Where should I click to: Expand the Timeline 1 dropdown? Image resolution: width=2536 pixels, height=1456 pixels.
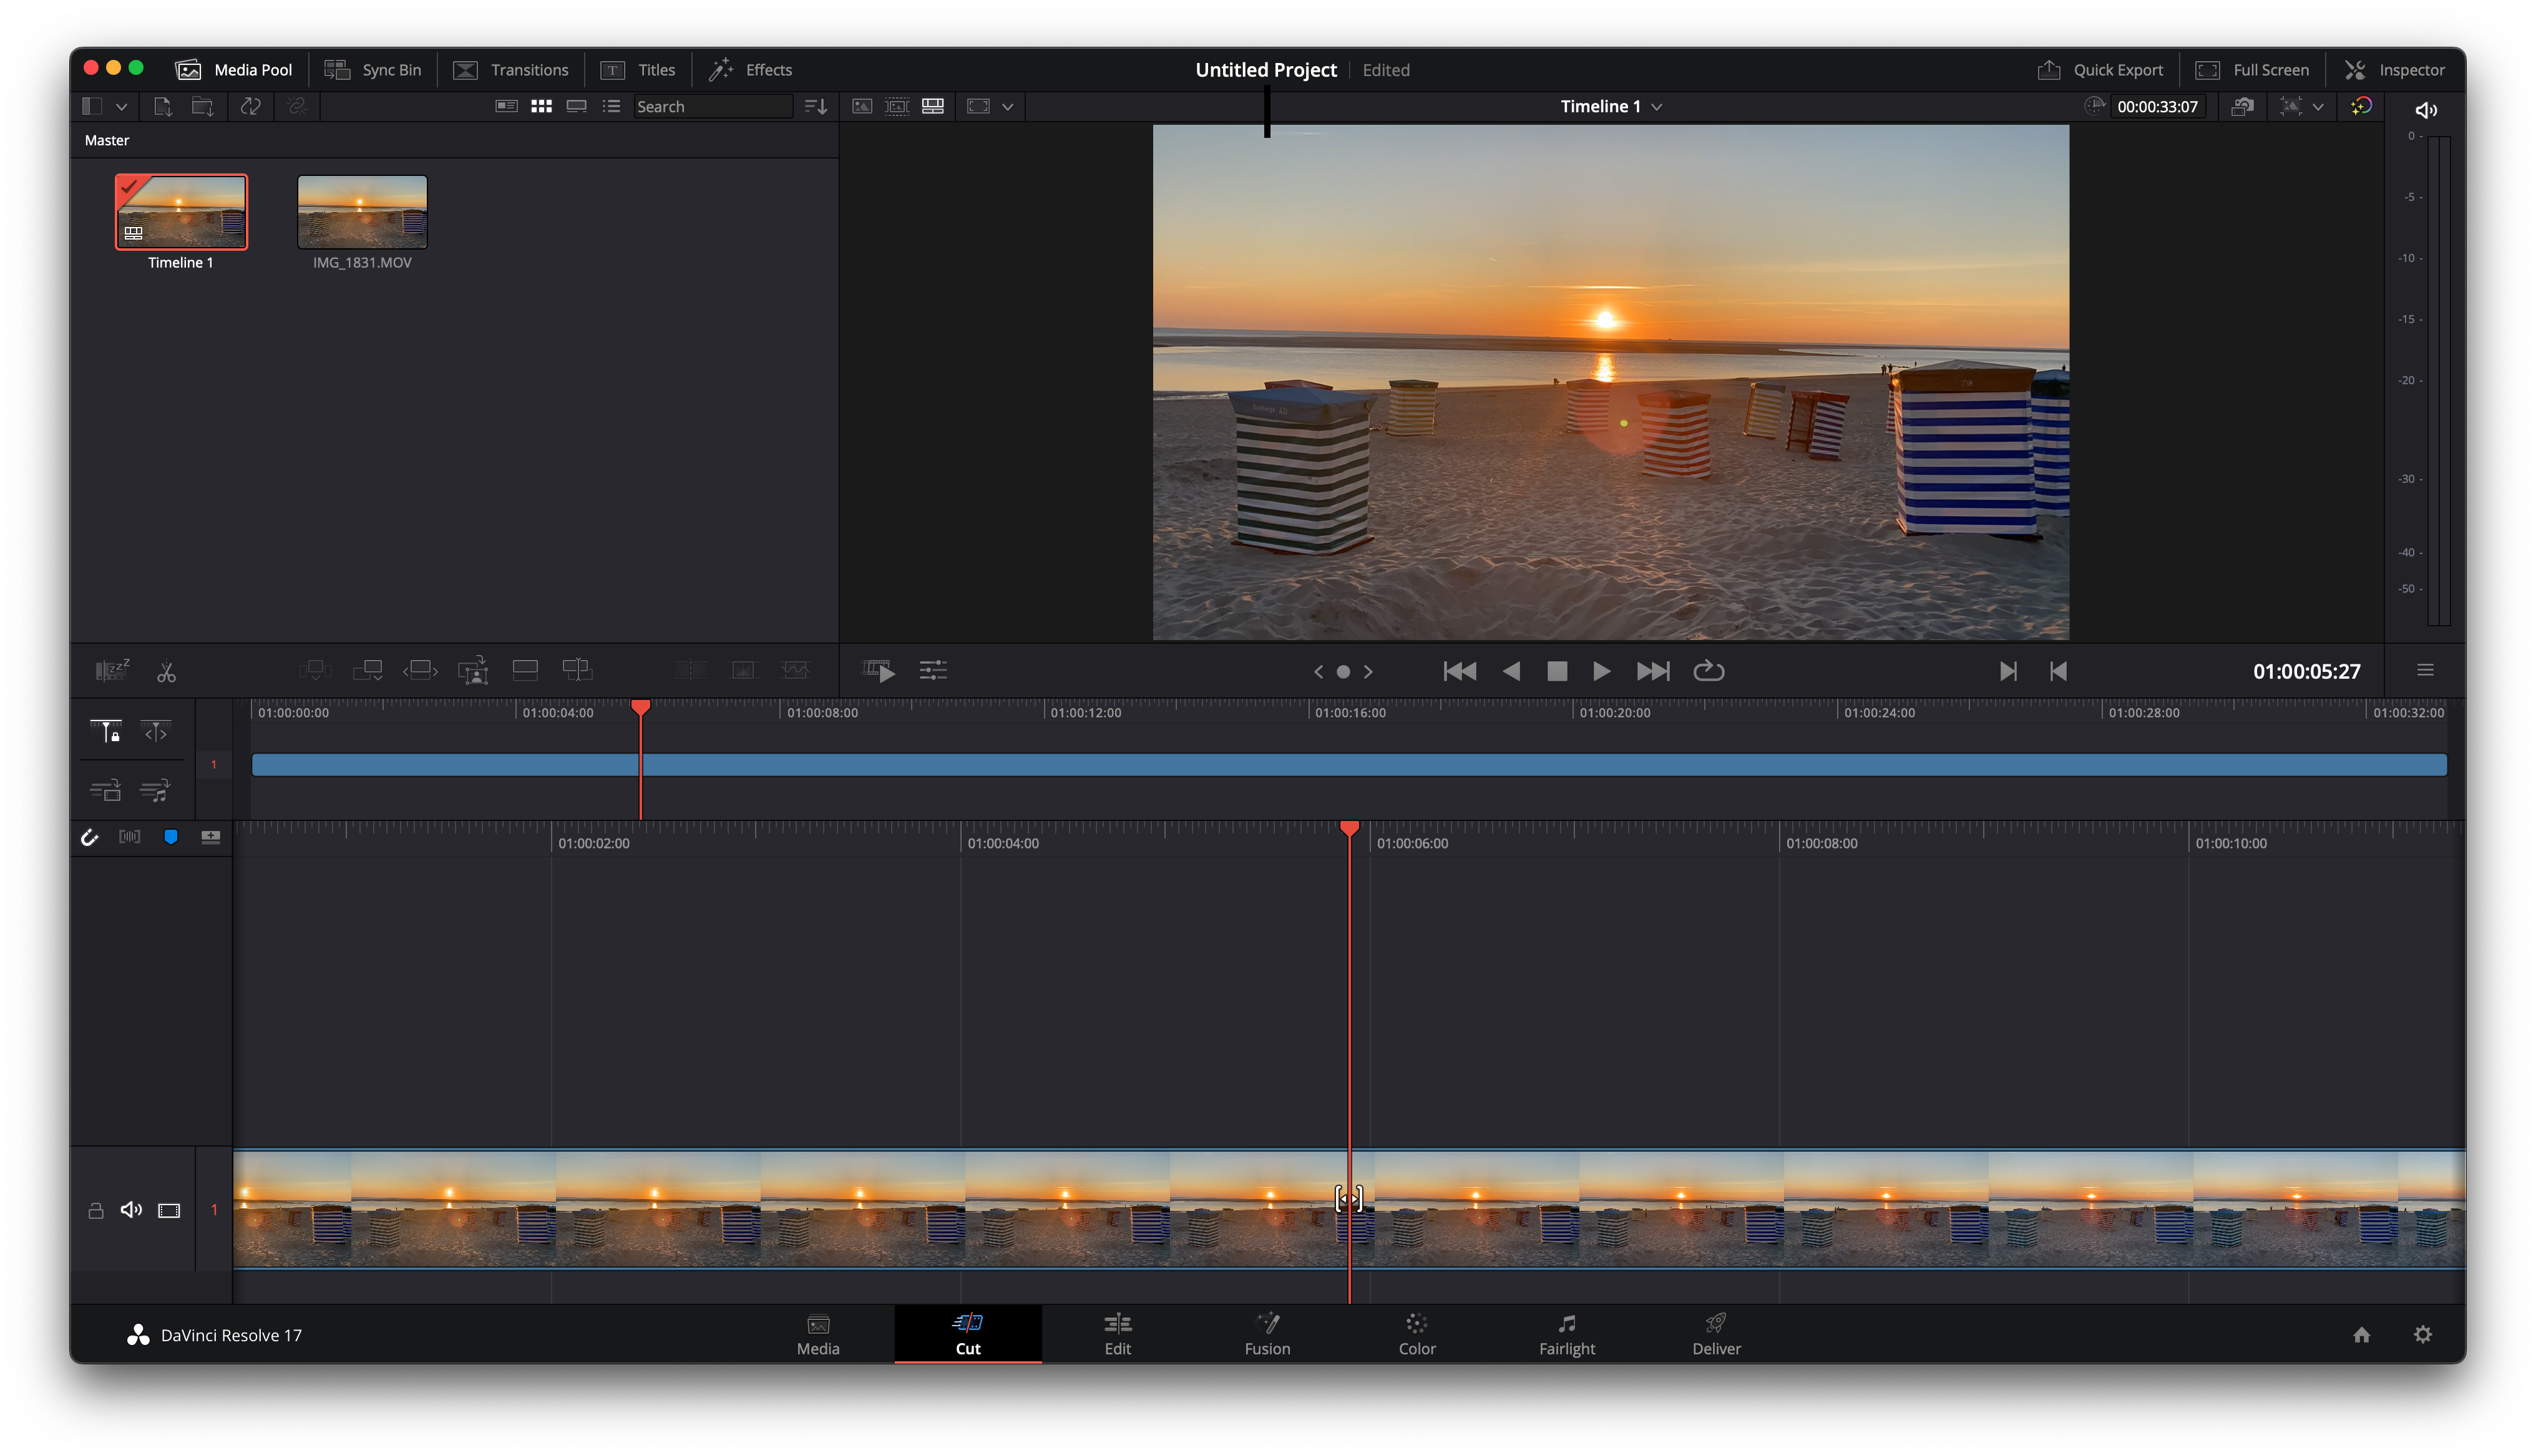(x=1657, y=106)
